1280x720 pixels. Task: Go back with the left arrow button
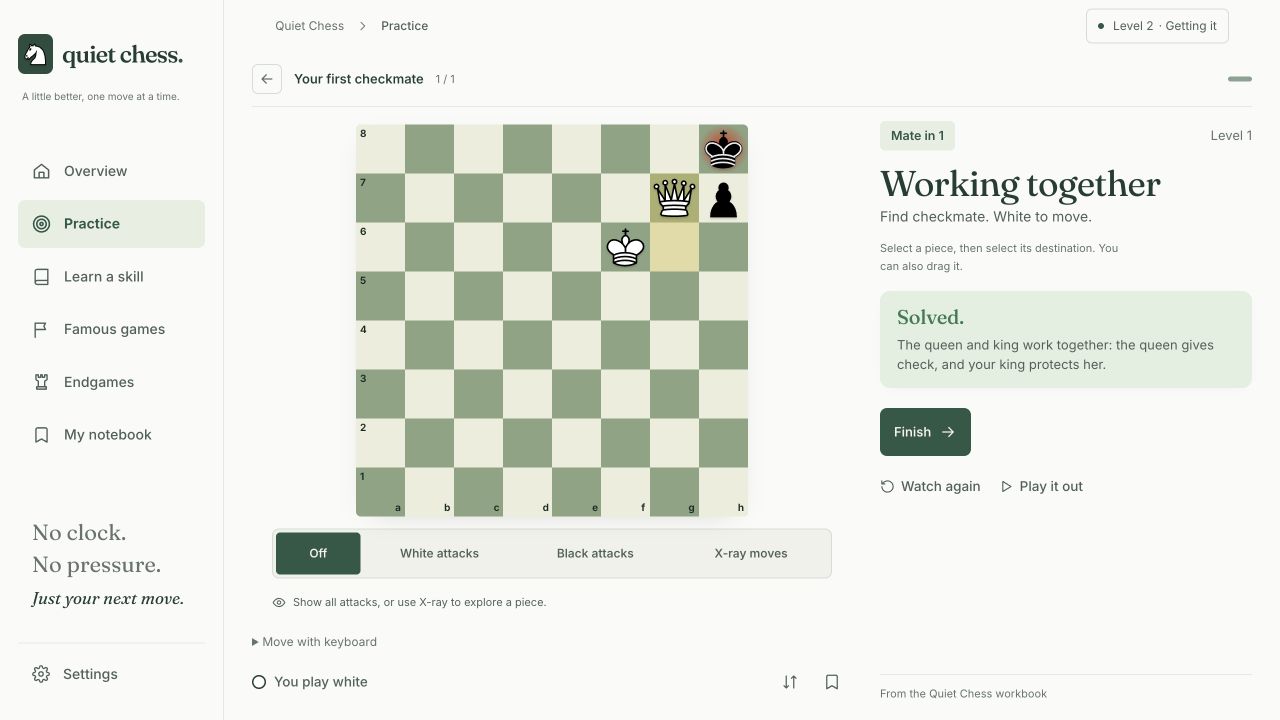coord(267,79)
